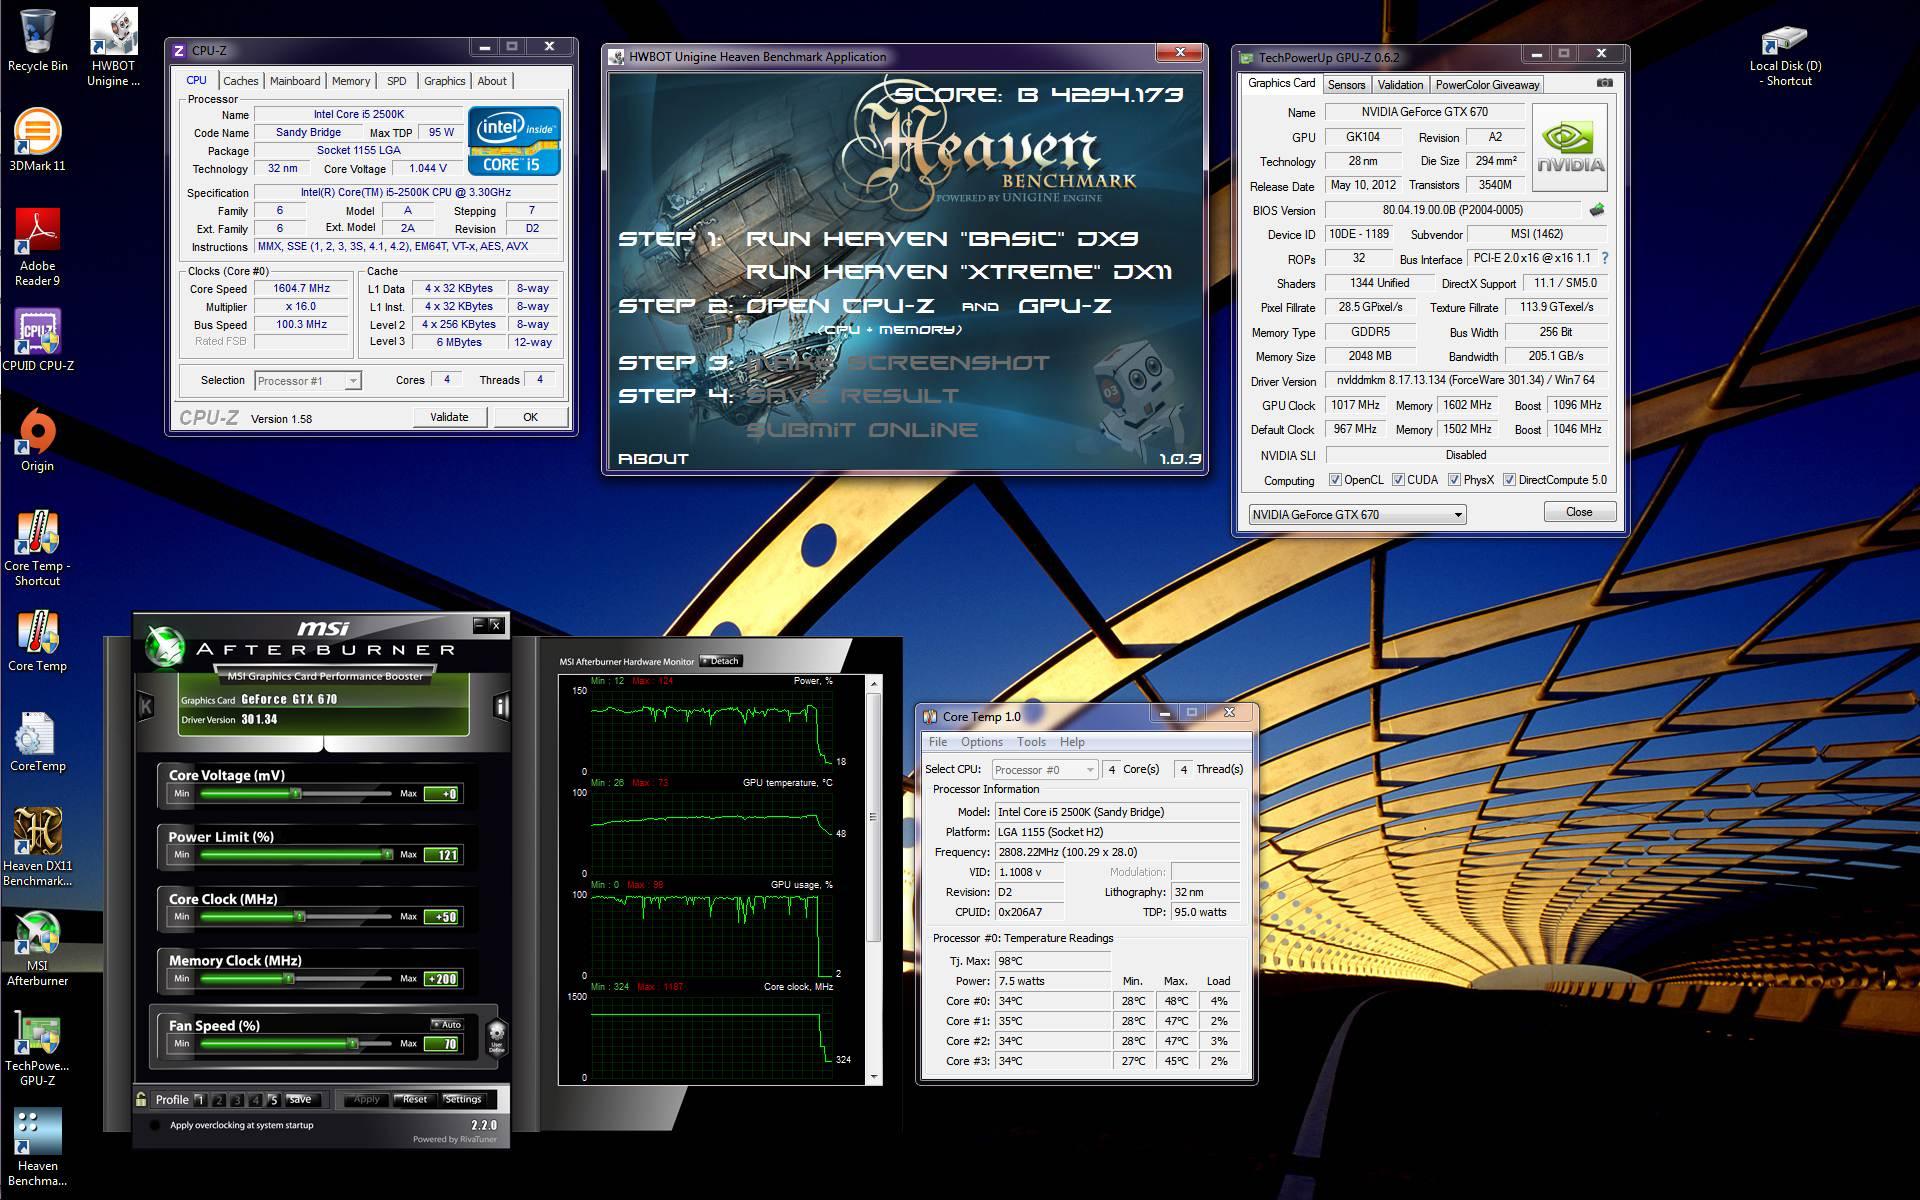Screen dimensions: 1920x1200
Task: Click Intel Core i5 logo in CPU-Z
Action: [514, 141]
